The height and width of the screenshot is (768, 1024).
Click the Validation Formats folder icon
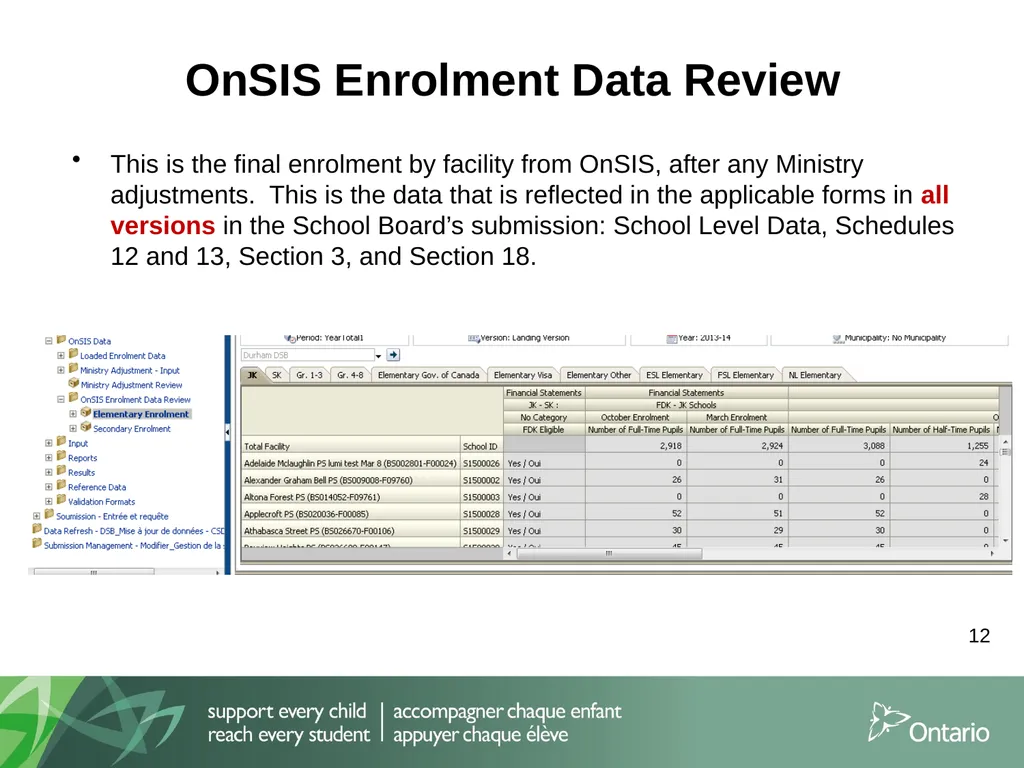(61, 500)
